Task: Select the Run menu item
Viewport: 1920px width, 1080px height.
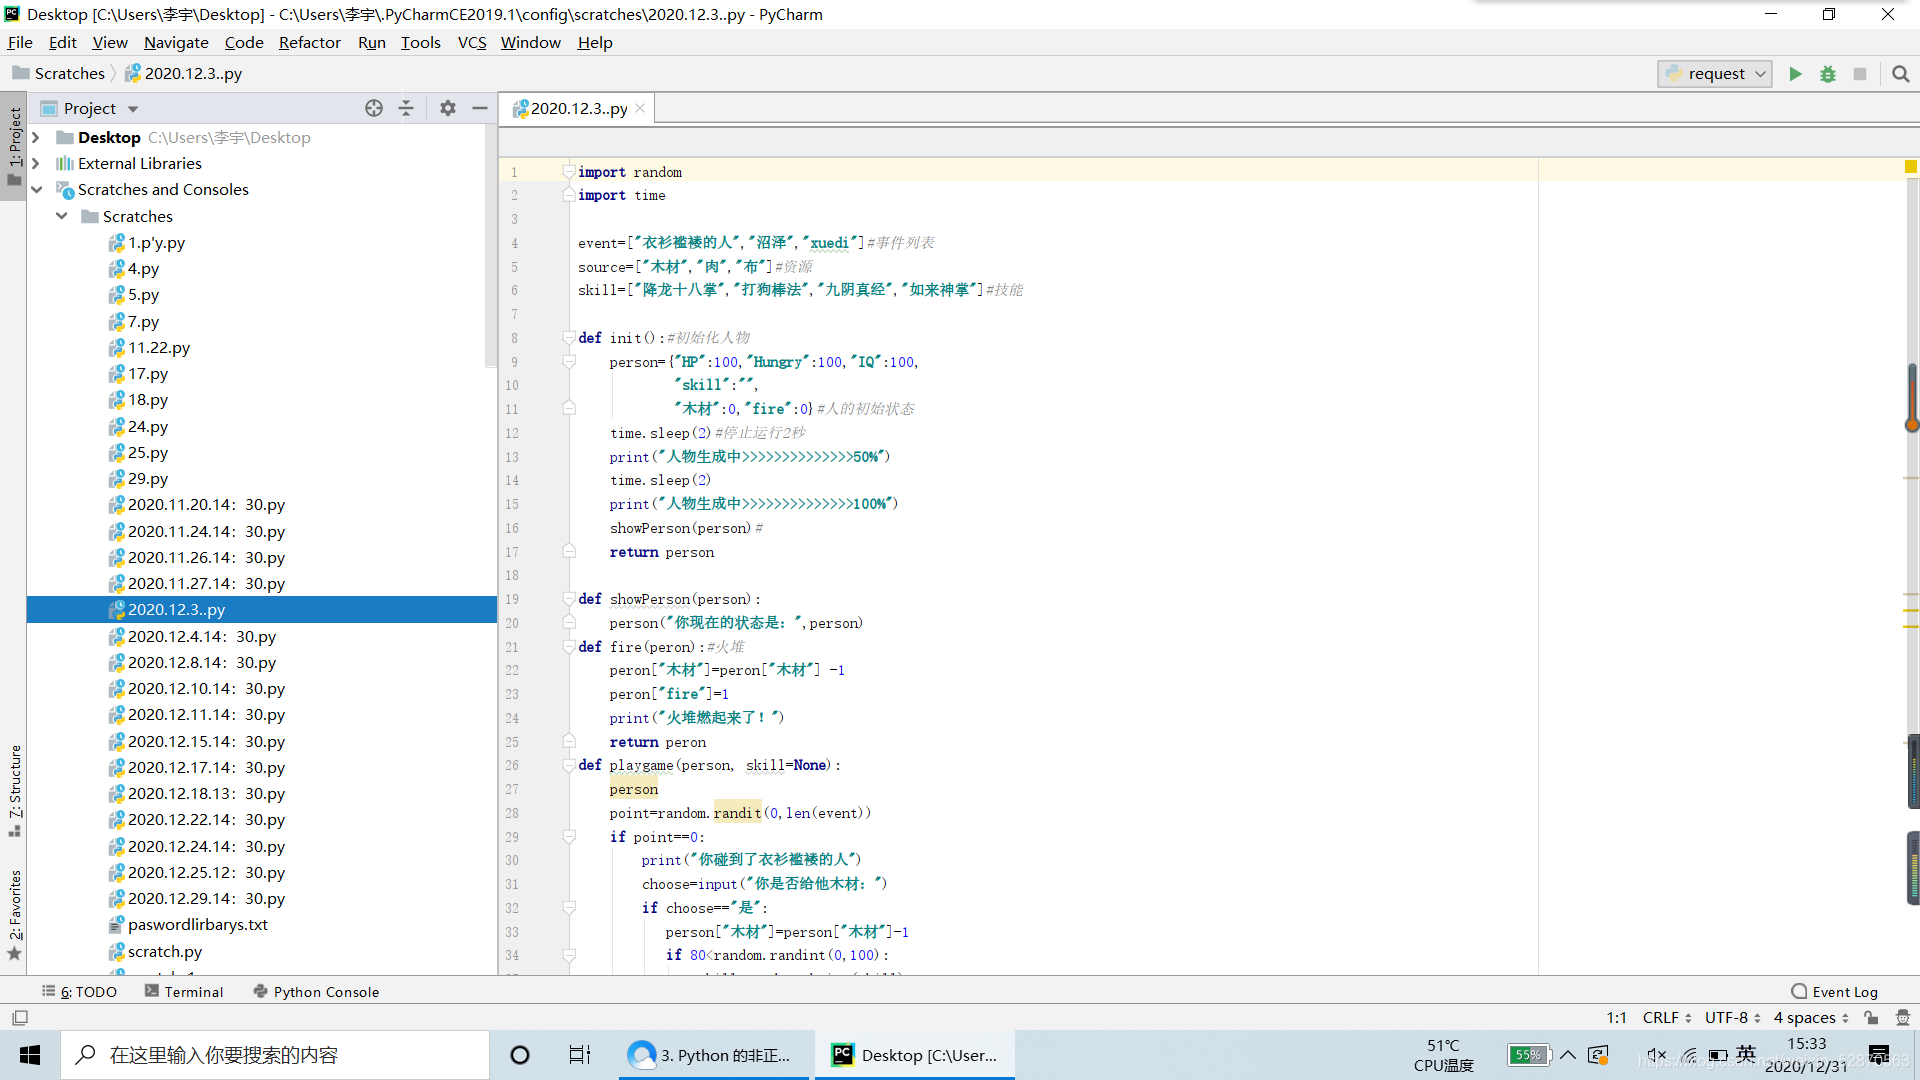Action: [371, 42]
